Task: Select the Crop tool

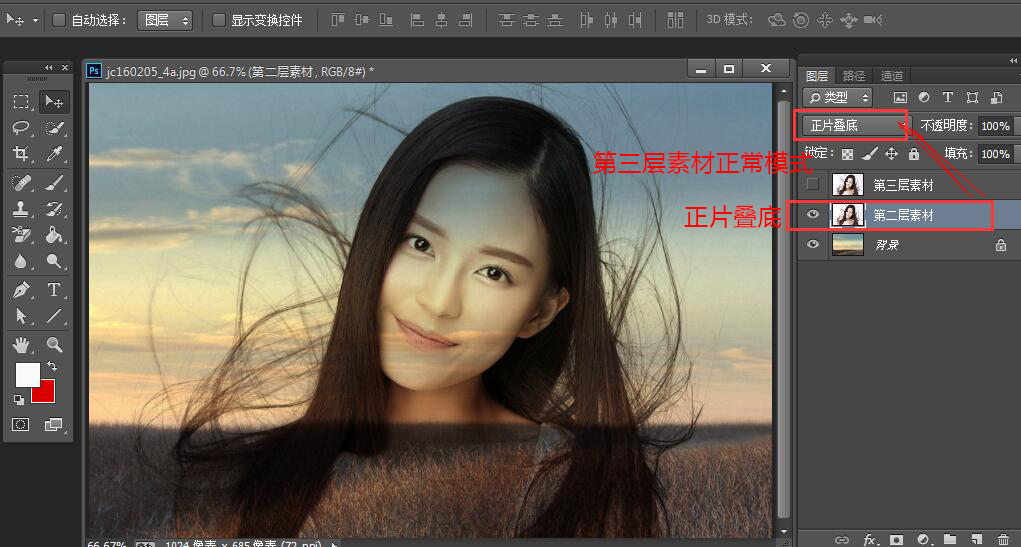Action: (x=21, y=154)
